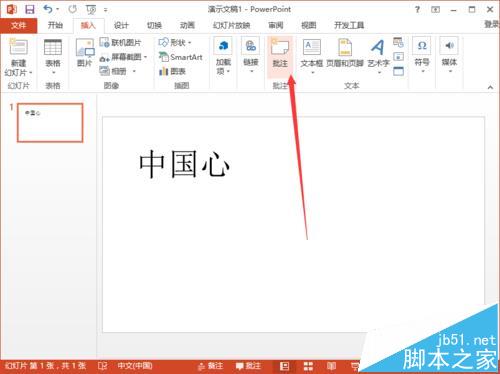
Task: Create a photo album (相册)
Action: click(118, 71)
